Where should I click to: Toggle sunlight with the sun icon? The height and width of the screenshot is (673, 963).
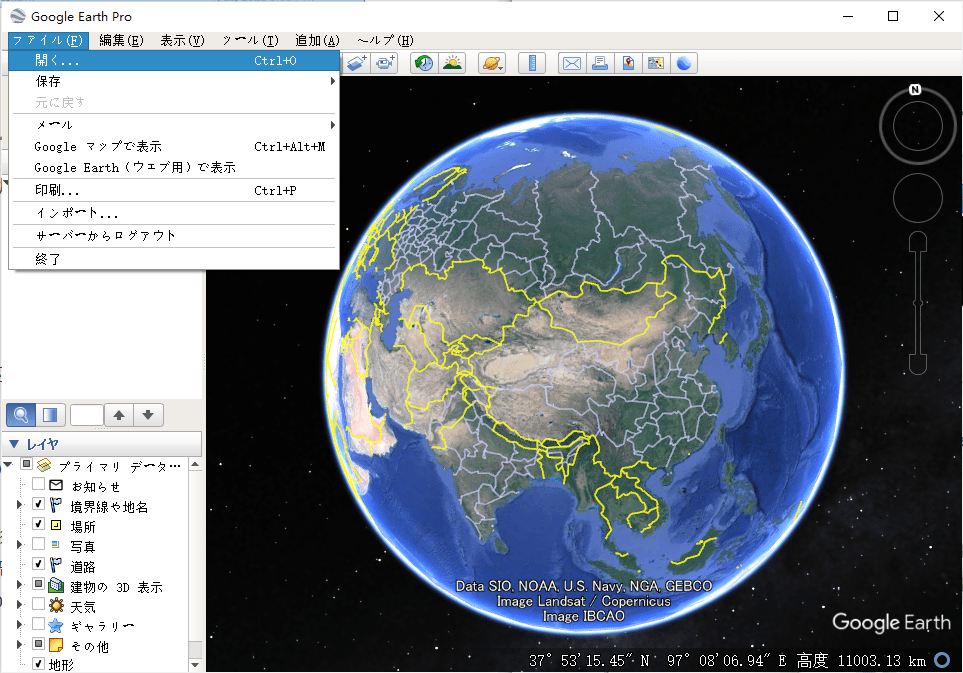453,62
